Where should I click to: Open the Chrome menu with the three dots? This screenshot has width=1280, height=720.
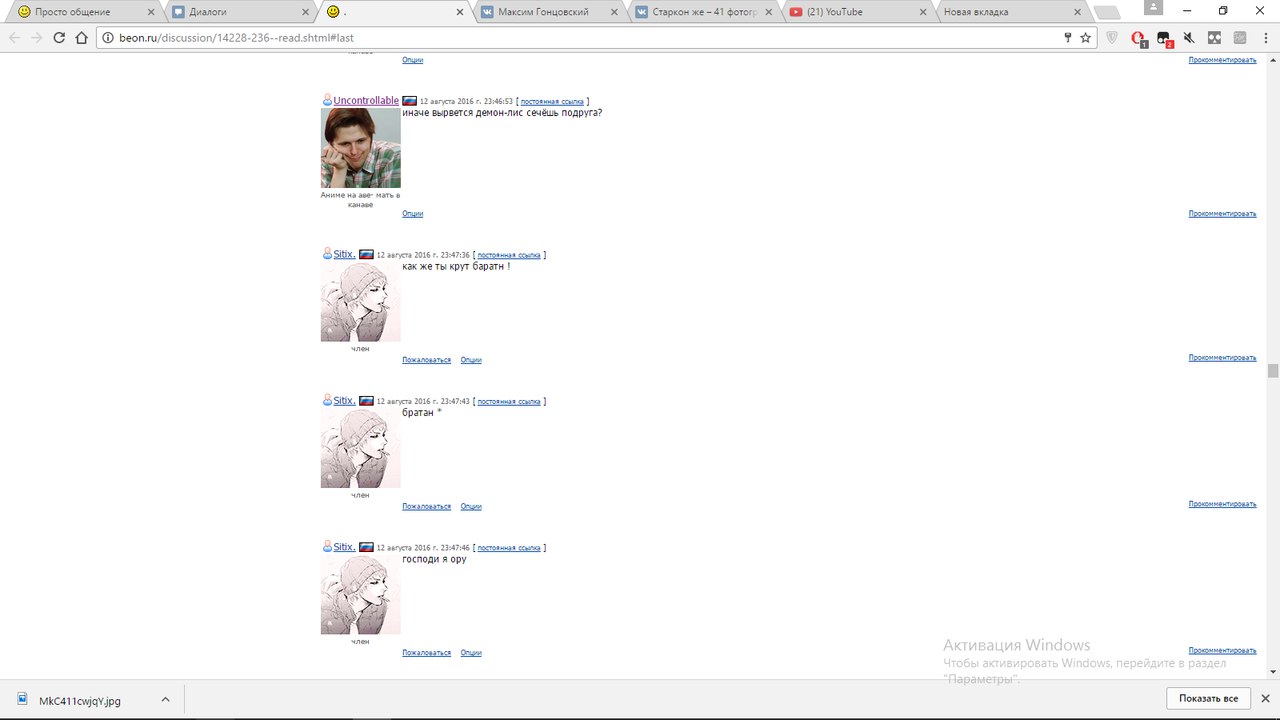point(1264,38)
